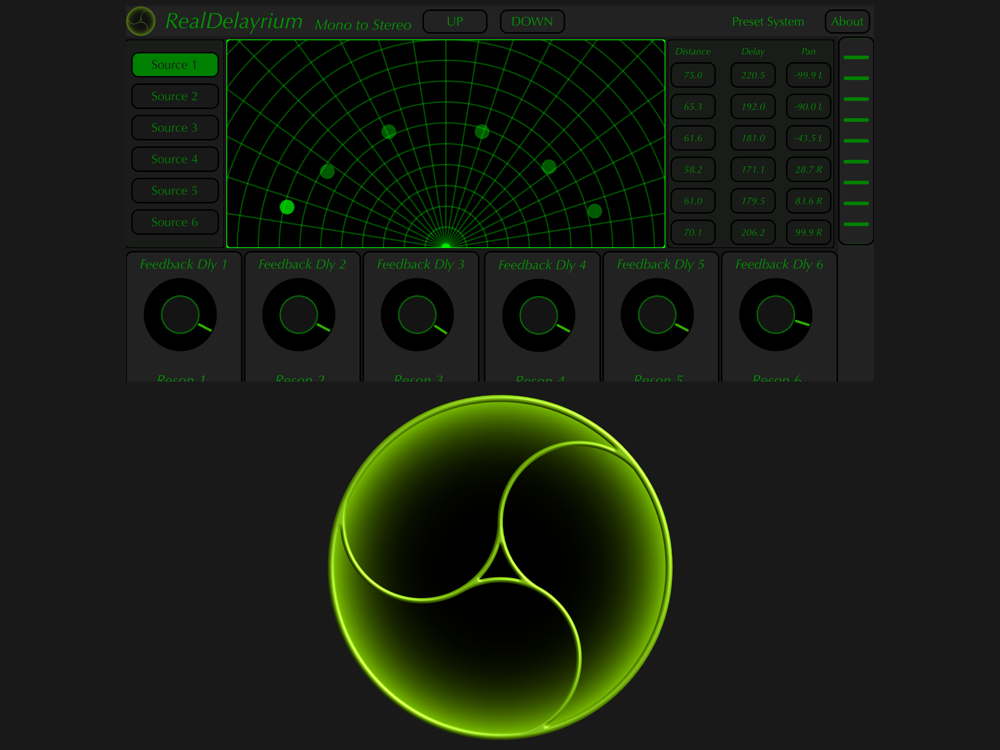Select Source 2 button
The image size is (1000, 750).
coord(175,96)
